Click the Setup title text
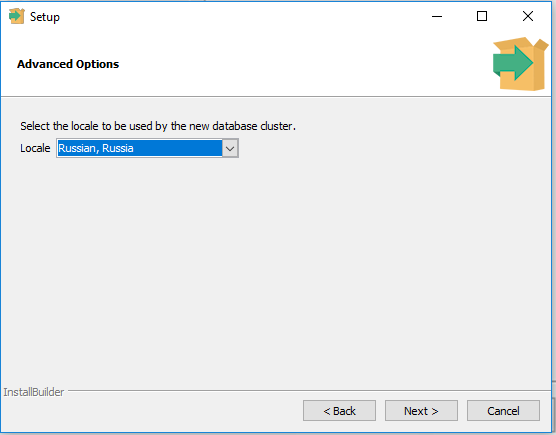 45,17
